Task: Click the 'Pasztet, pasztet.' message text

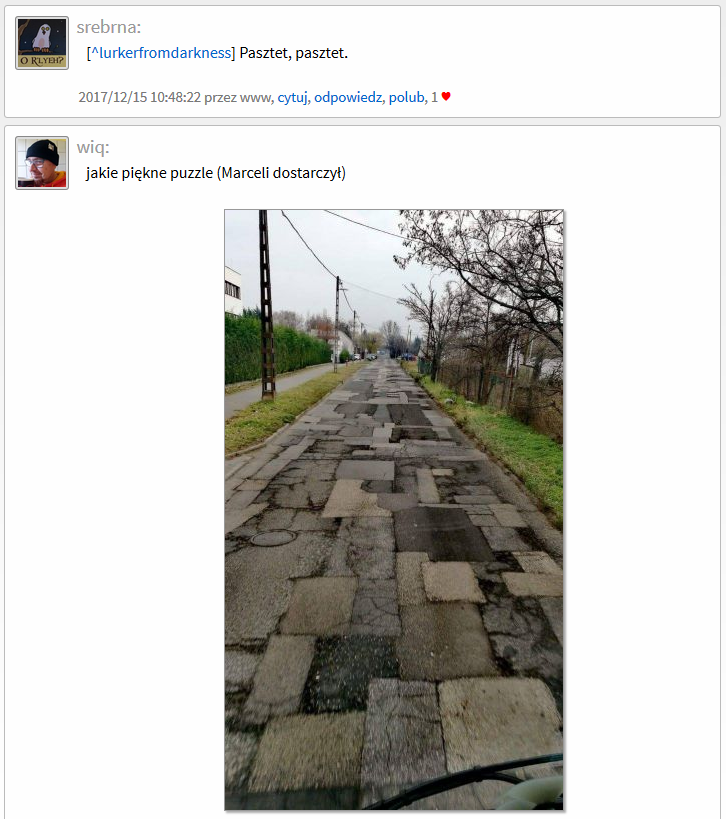Action: click(x=294, y=53)
